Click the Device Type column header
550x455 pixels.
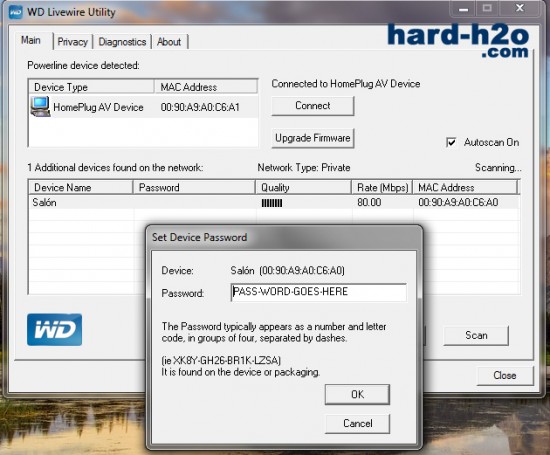[92, 87]
